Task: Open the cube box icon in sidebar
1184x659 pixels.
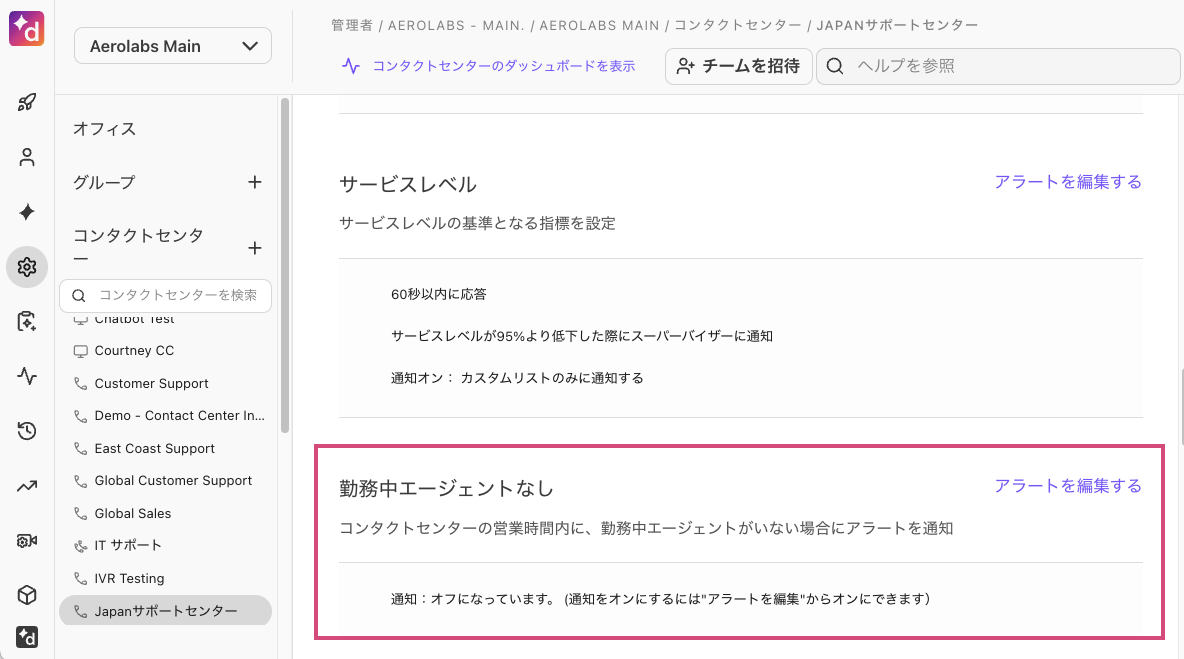Action: coord(27,595)
